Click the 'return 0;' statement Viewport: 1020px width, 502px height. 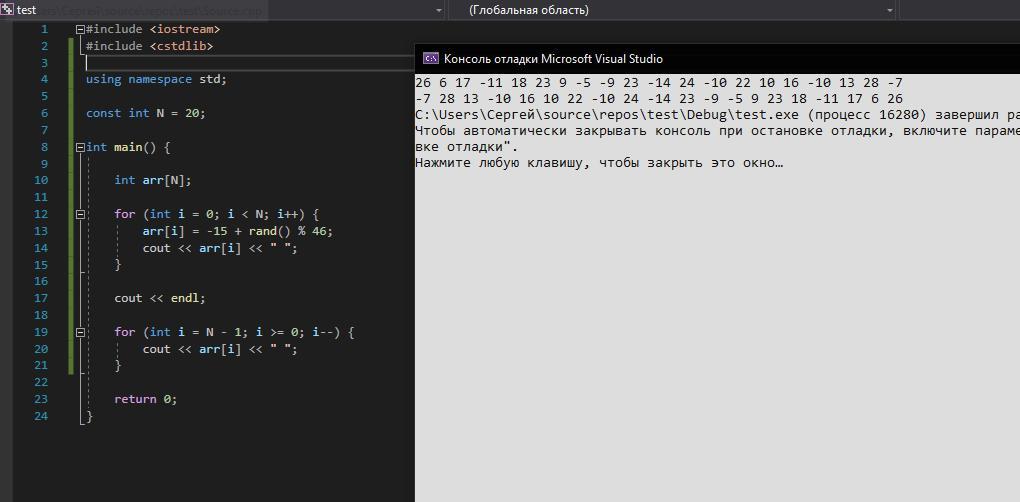(x=146, y=399)
